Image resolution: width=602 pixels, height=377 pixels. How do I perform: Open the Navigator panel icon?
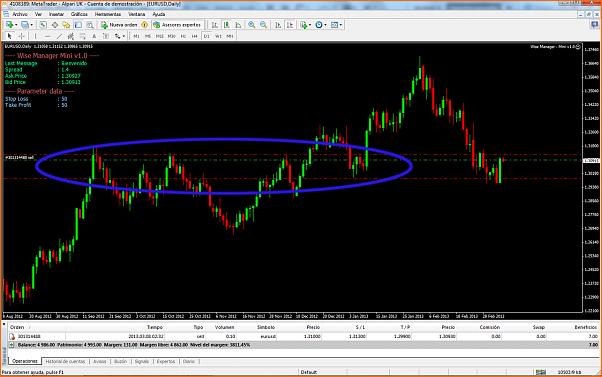(x=66, y=25)
